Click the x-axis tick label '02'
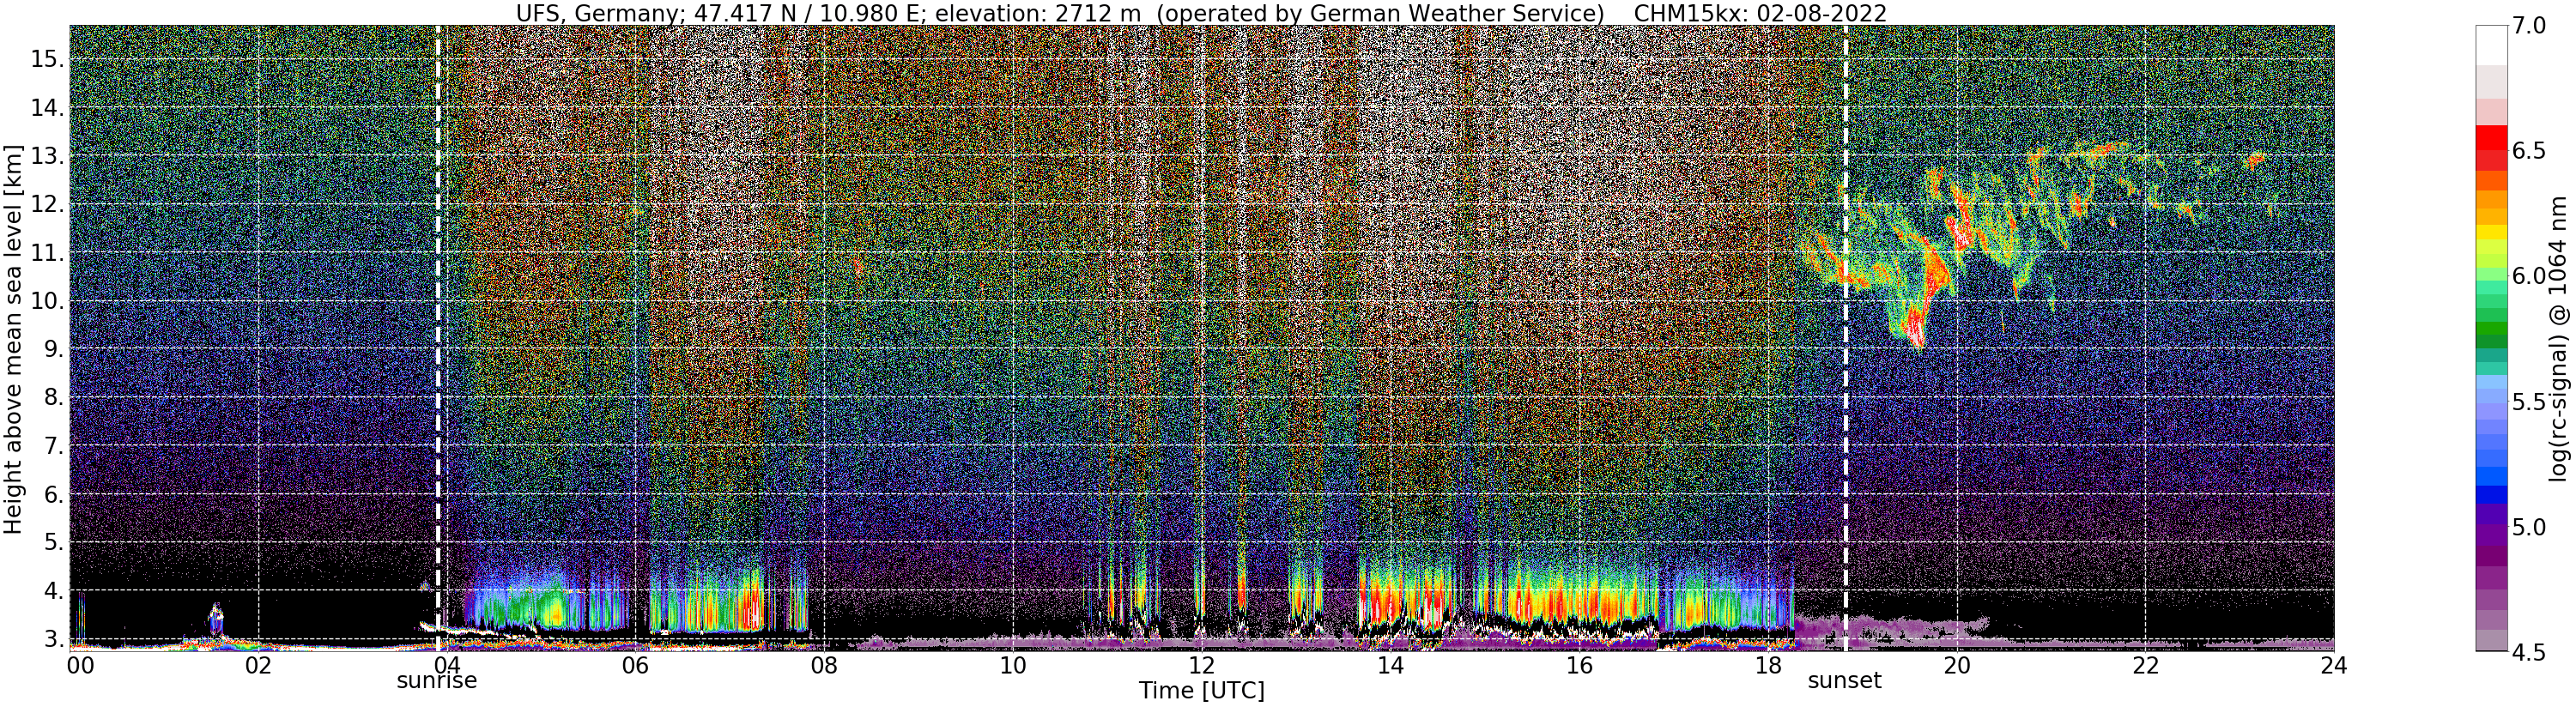The height and width of the screenshot is (707, 2576). (259, 666)
